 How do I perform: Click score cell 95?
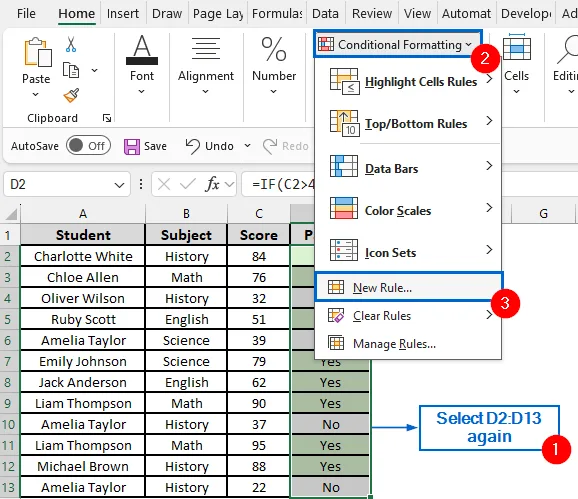[259, 445]
